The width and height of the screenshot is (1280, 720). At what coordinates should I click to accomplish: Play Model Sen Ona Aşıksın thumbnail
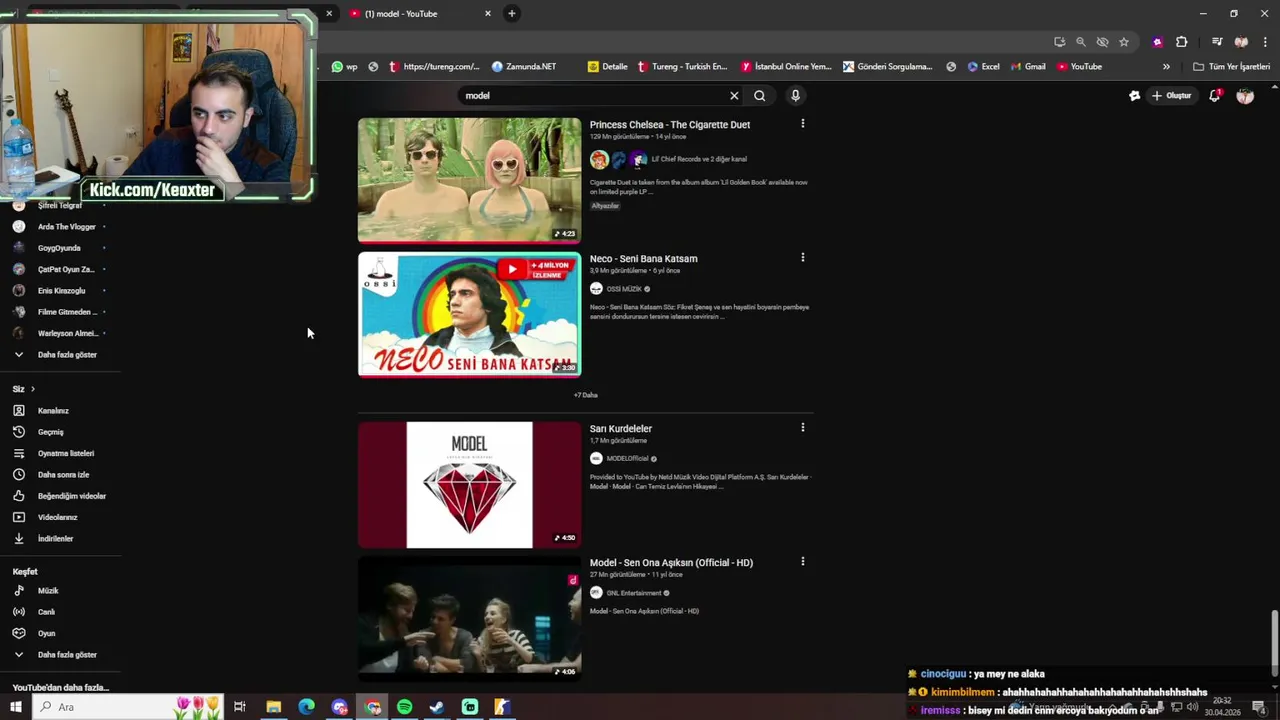(469, 618)
